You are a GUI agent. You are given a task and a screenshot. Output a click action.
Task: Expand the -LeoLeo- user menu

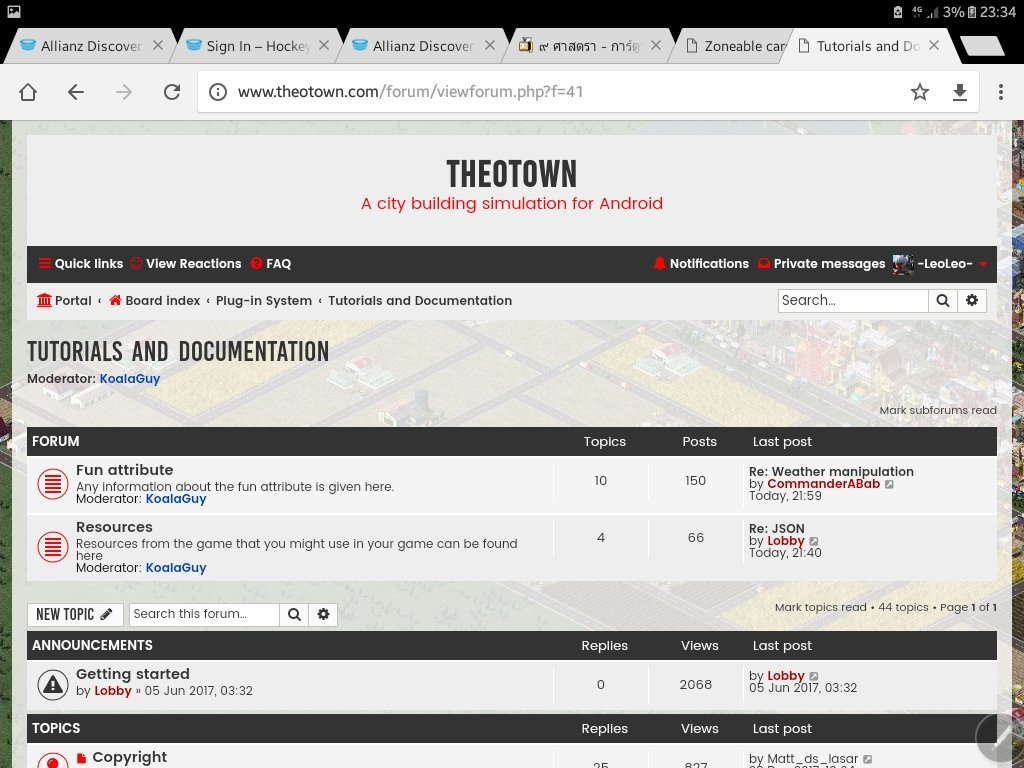coord(952,264)
